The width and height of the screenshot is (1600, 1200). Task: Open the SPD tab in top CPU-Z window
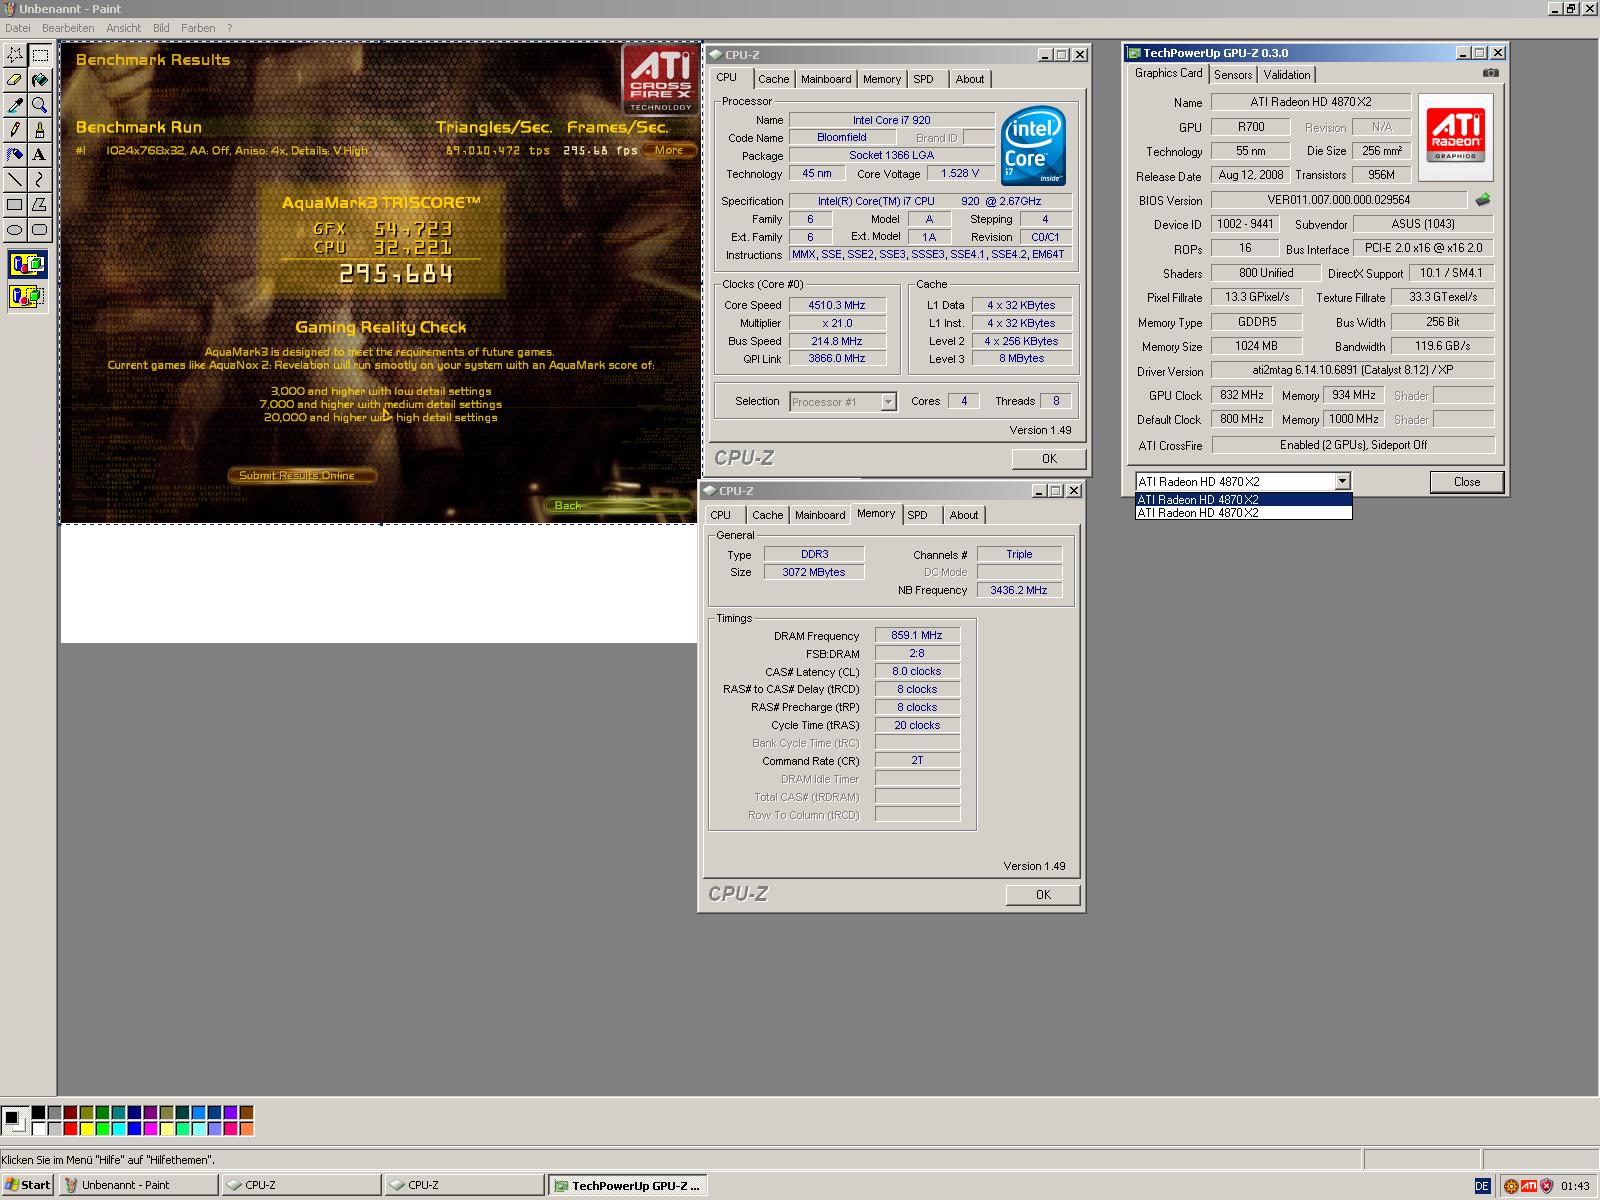pyautogui.click(x=924, y=79)
